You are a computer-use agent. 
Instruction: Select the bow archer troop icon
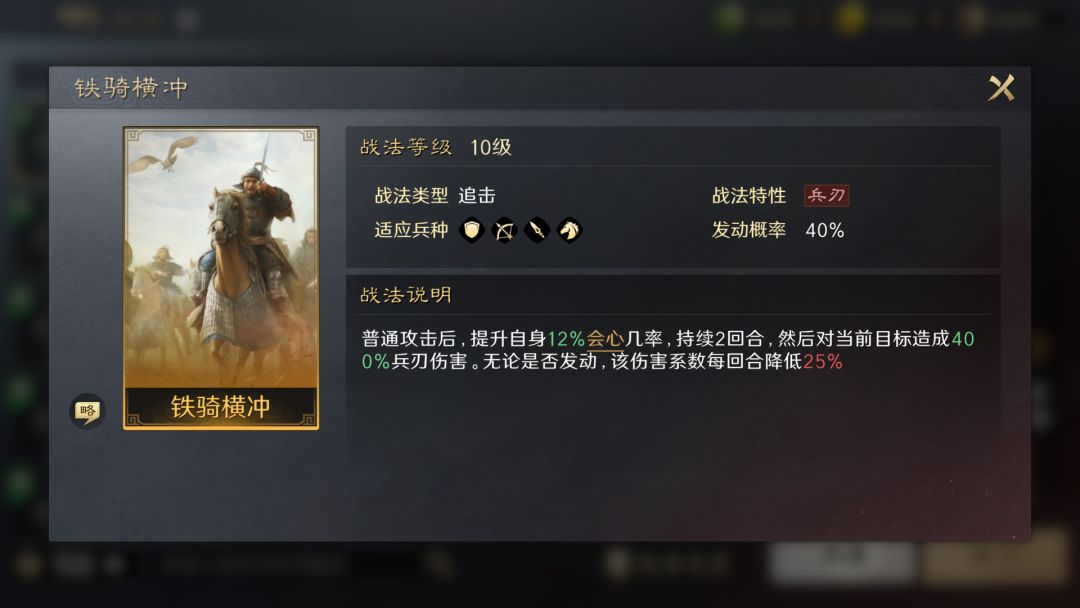click(x=504, y=230)
